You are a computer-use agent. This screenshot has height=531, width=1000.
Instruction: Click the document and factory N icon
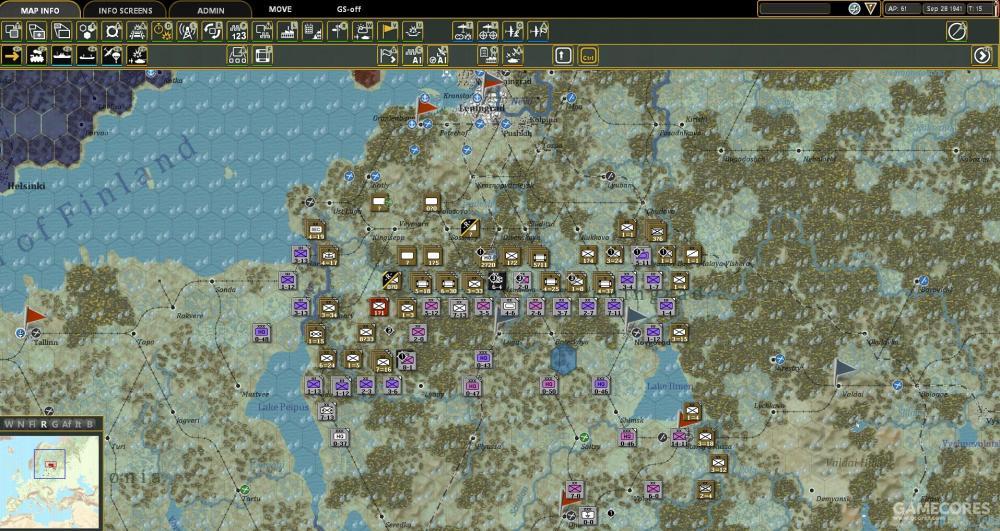tap(488, 55)
